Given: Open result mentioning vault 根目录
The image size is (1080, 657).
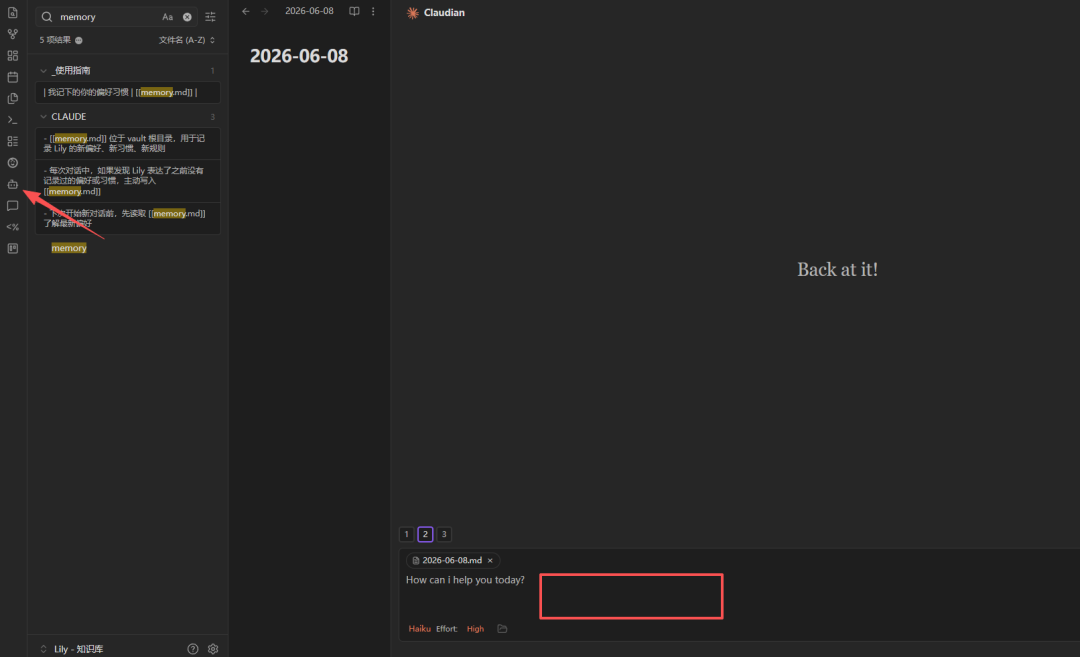Looking at the screenshot, I should tap(128, 143).
